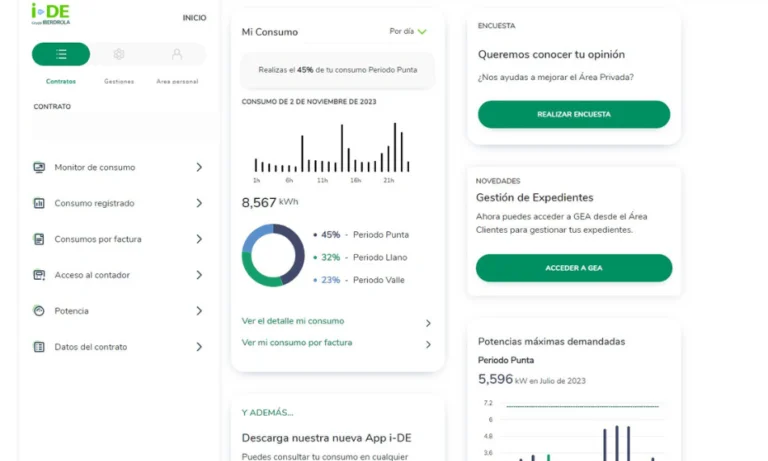Open Ver el detalle mi consumo link
Screen dimensions: 768x461
tap(293, 321)
